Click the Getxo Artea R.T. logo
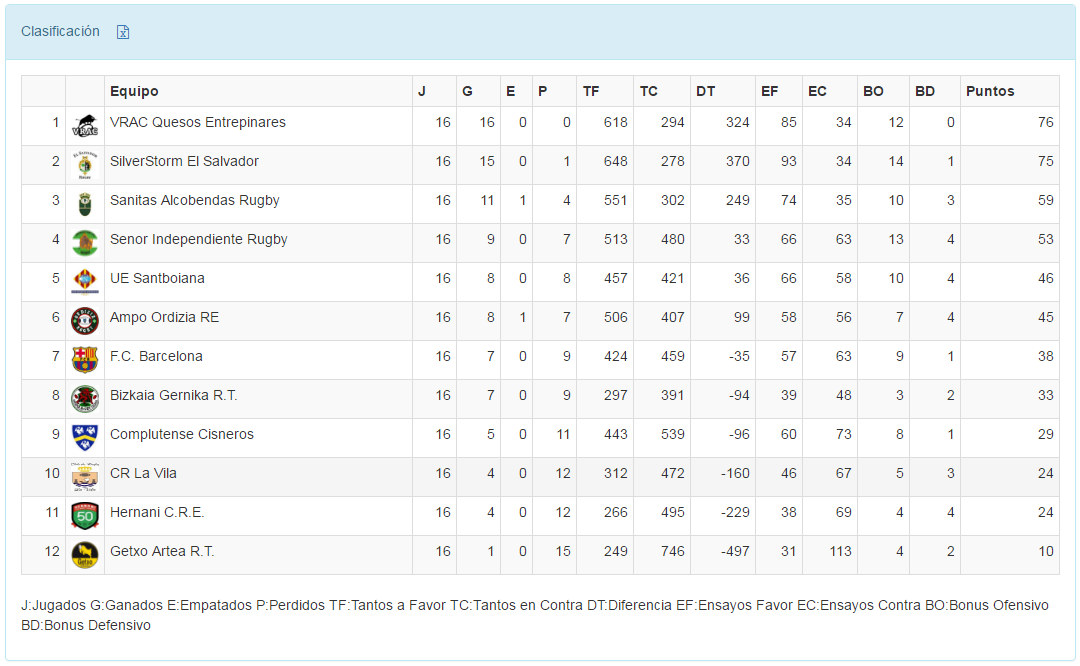Screen dimensions: 1080x666 tap(85, 555)
